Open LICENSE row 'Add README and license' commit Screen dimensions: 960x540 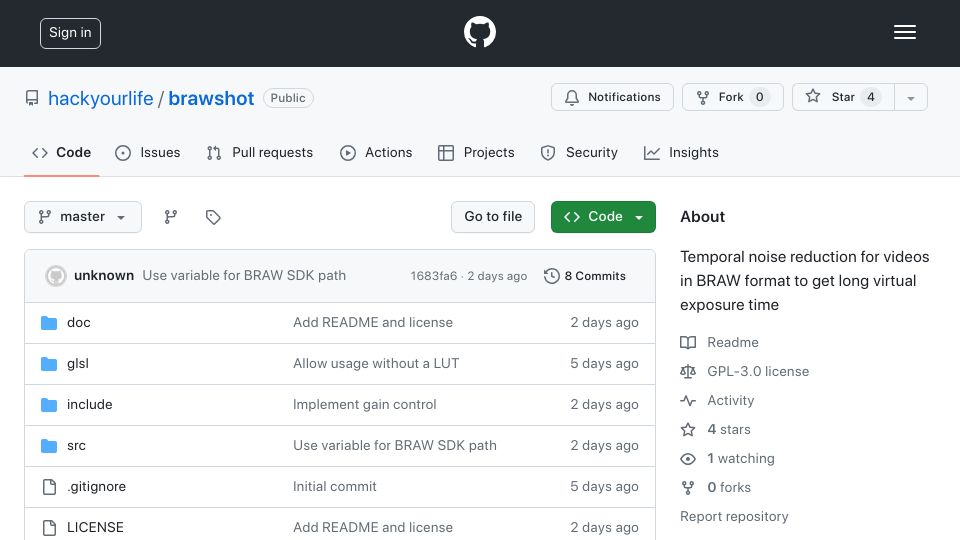(x=373, y=527)
